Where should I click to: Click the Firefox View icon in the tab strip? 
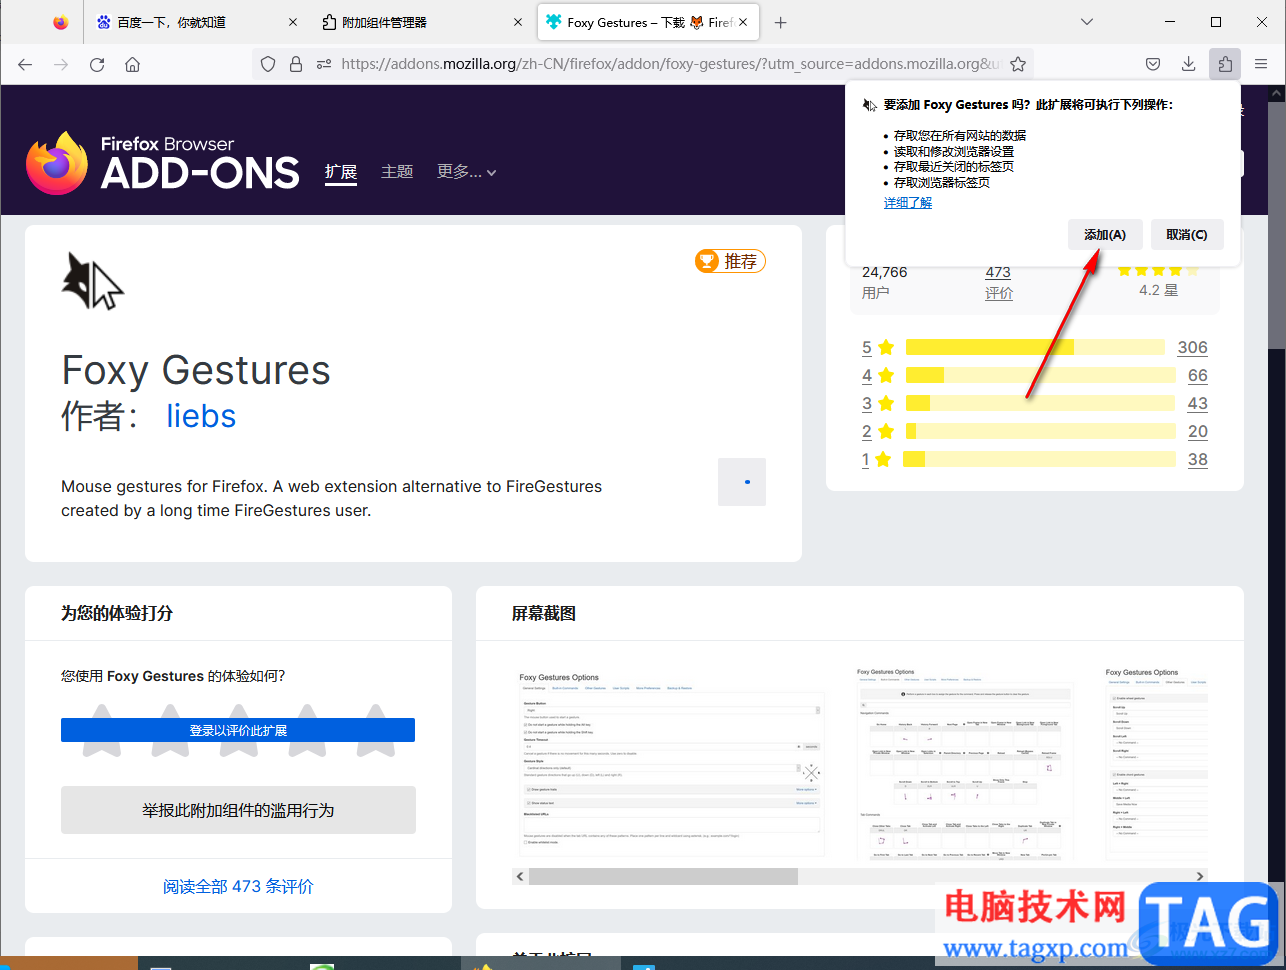click(x=61, y=22)
